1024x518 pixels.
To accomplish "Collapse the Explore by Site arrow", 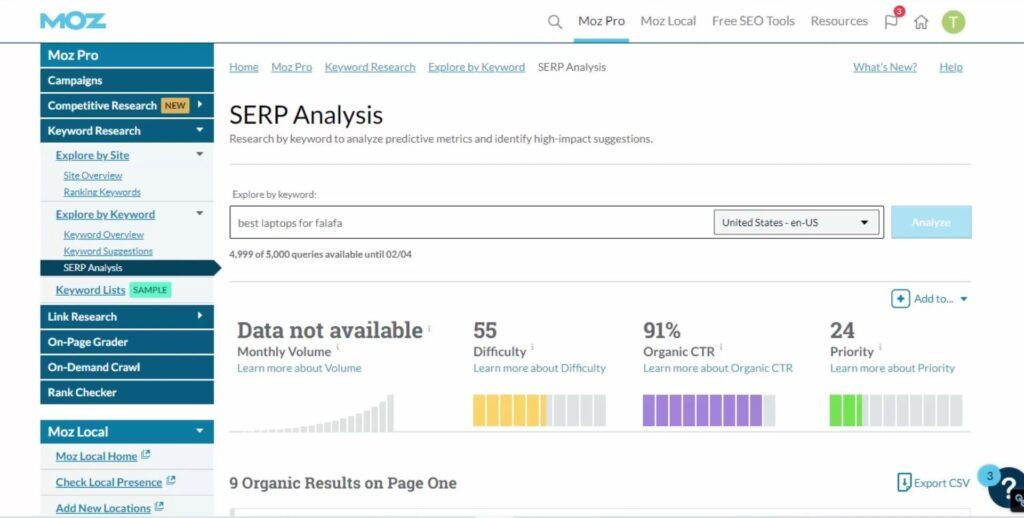I will click(200, 155).
